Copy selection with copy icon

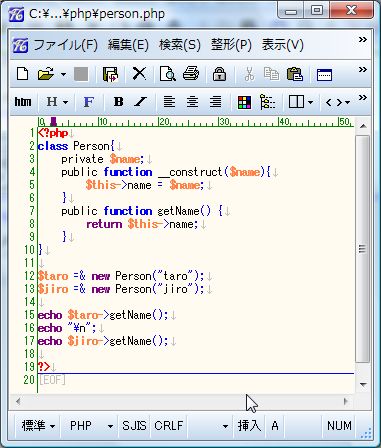[x=271, y=74]
